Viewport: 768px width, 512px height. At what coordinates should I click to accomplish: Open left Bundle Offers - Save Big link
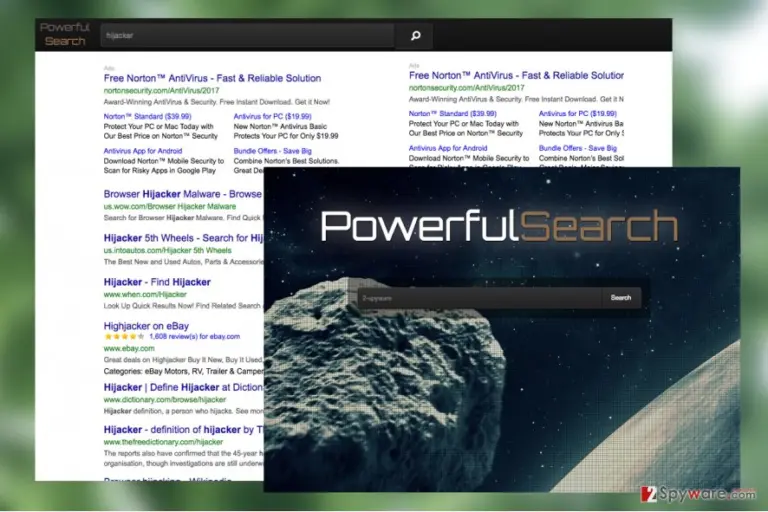coord(272,151)
